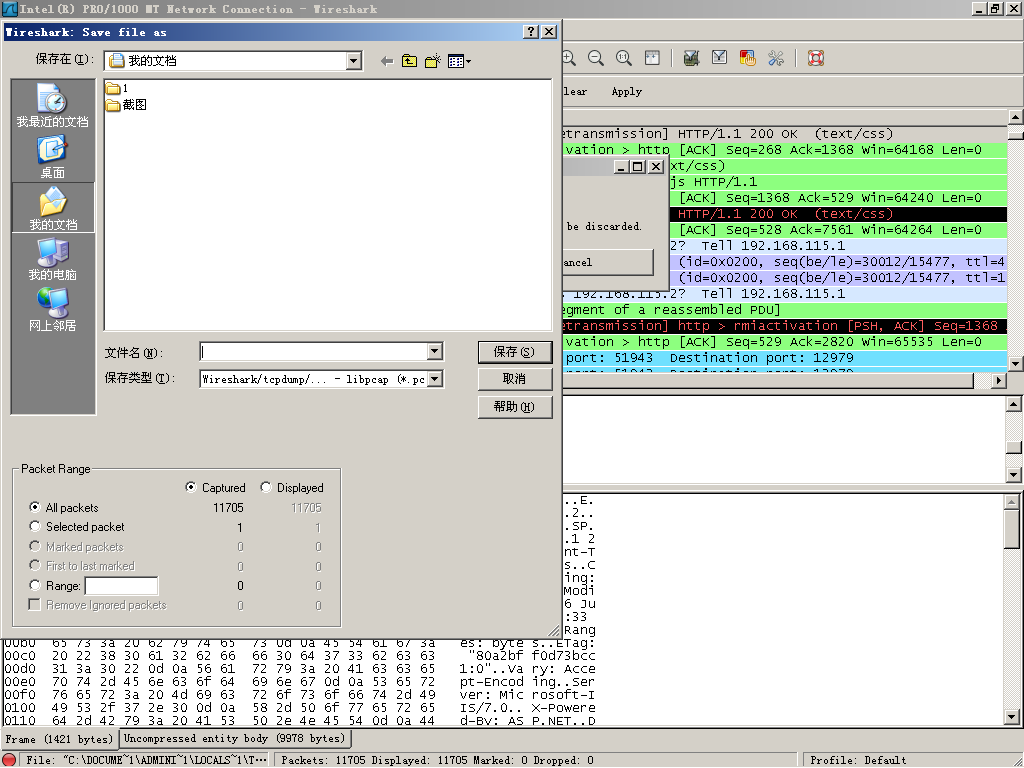
Task: Open the view menu icon in the dialog
Action: tap(459, 61)
